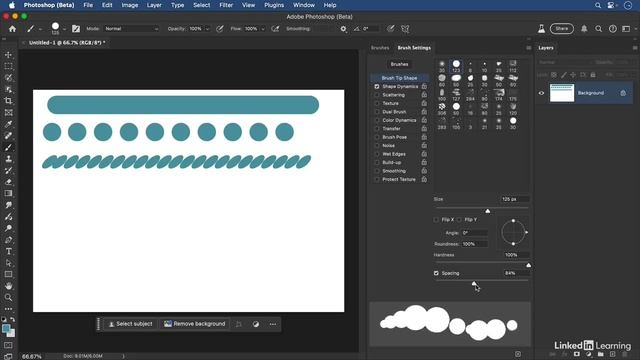Open the Brush Settings panel menu

(529, 48)
